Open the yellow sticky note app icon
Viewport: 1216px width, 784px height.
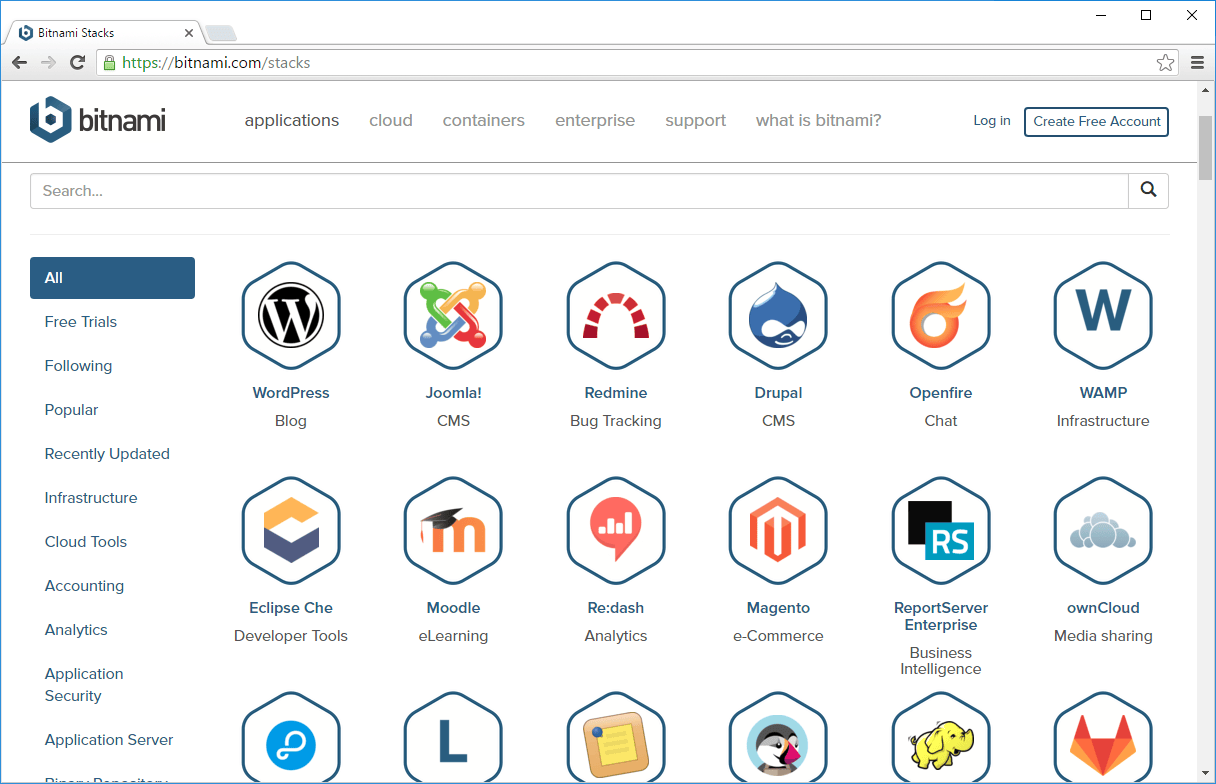(x=616, y=738)
